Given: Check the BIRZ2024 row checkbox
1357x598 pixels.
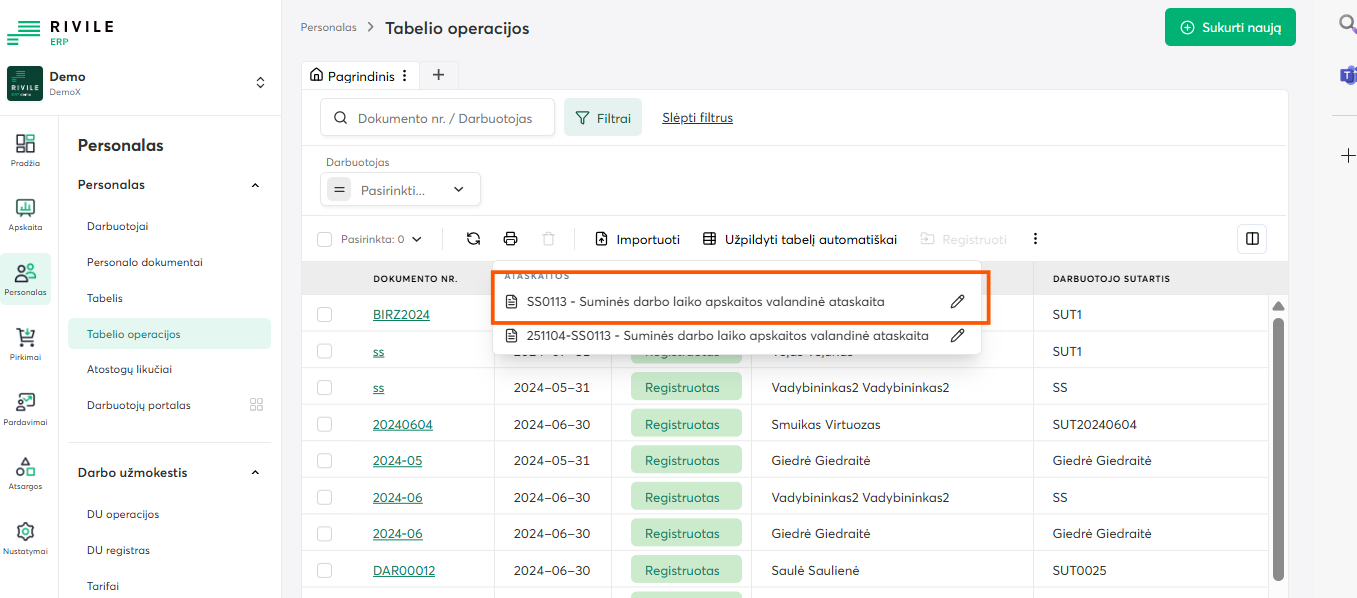Looking at the screenshot, I should point(324,315).
